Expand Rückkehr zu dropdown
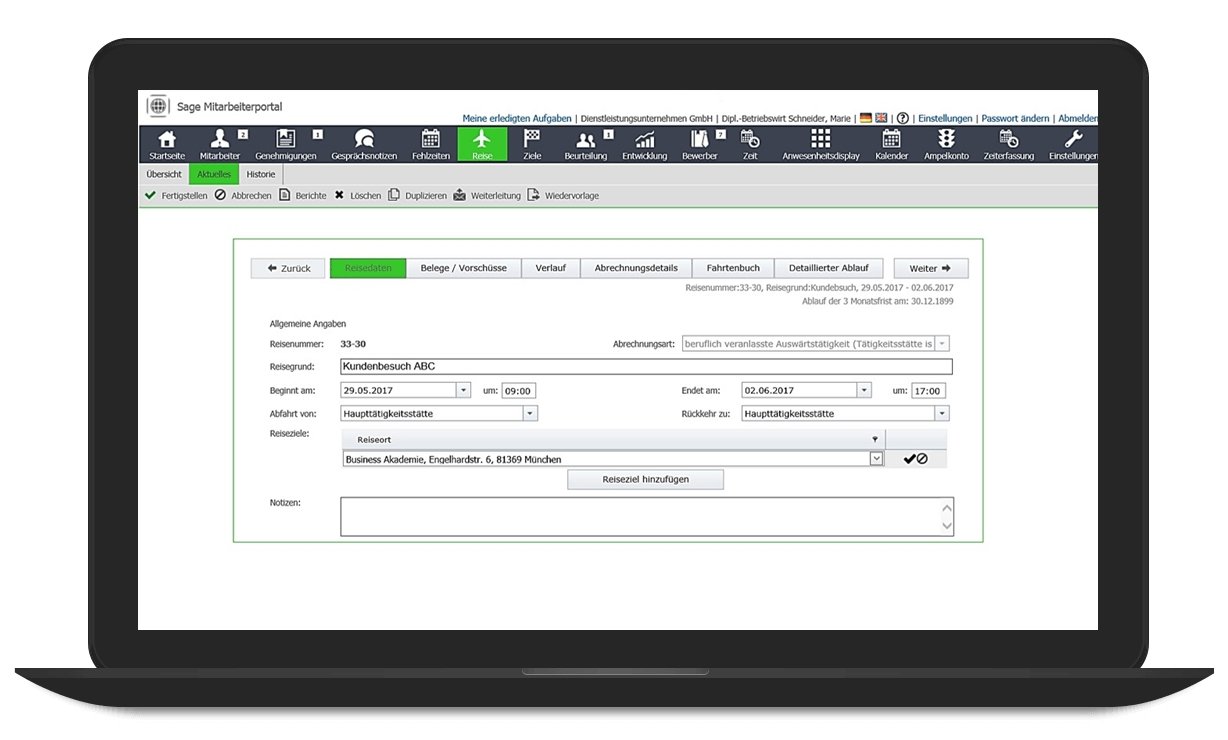The height and width of the screenshot is (740, 1228). pos(942,413)
